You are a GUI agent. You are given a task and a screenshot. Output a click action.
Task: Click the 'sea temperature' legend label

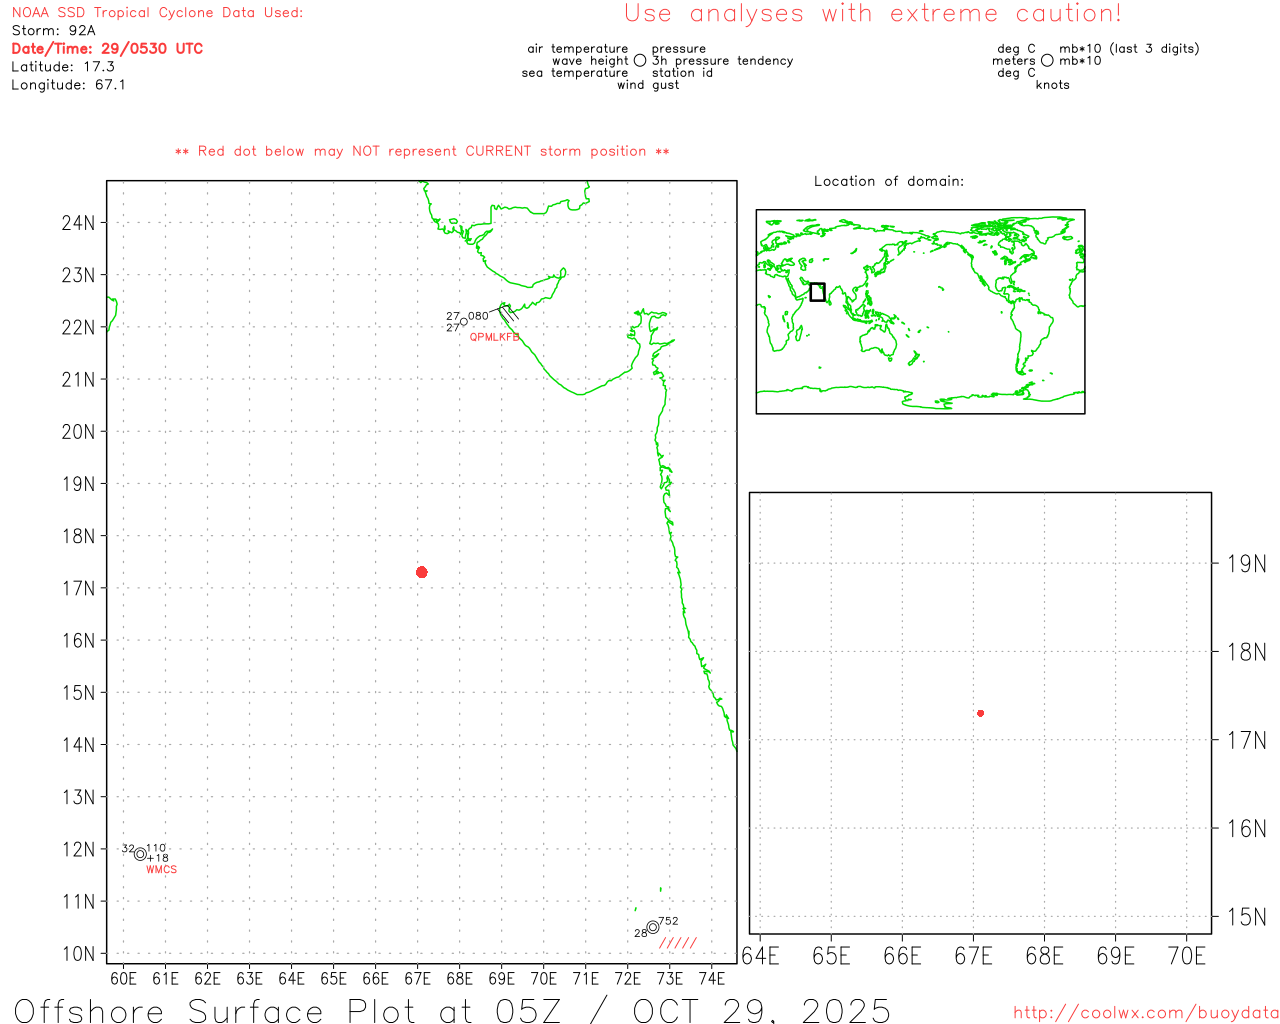coord(575,73)
